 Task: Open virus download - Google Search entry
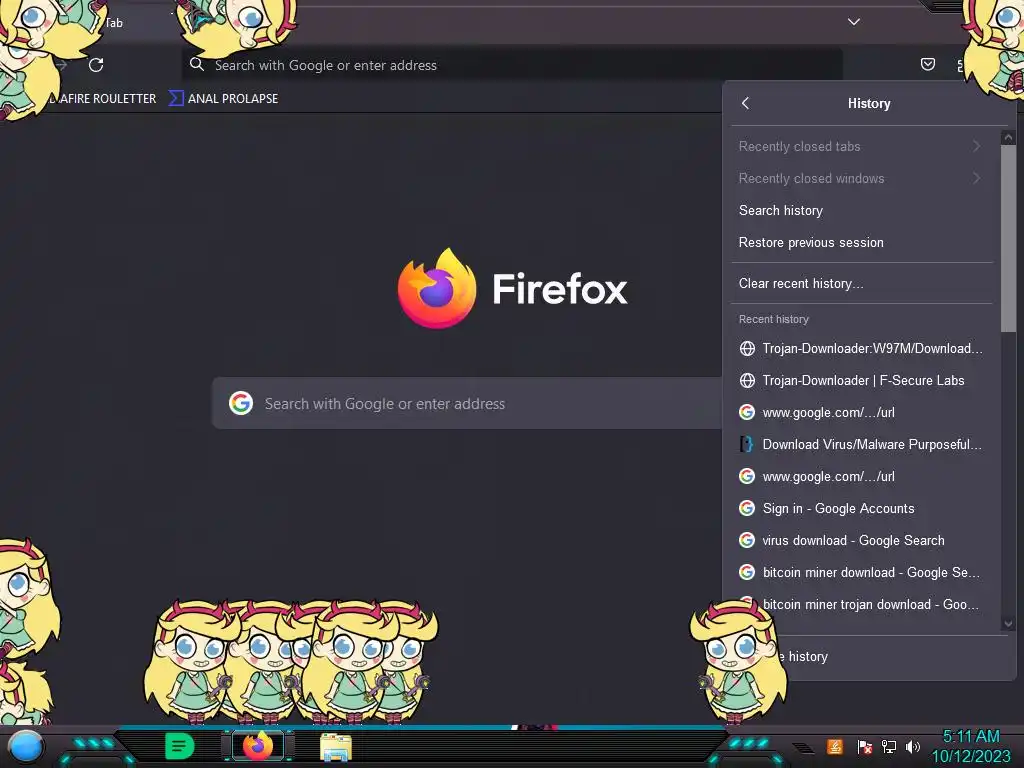861,540
